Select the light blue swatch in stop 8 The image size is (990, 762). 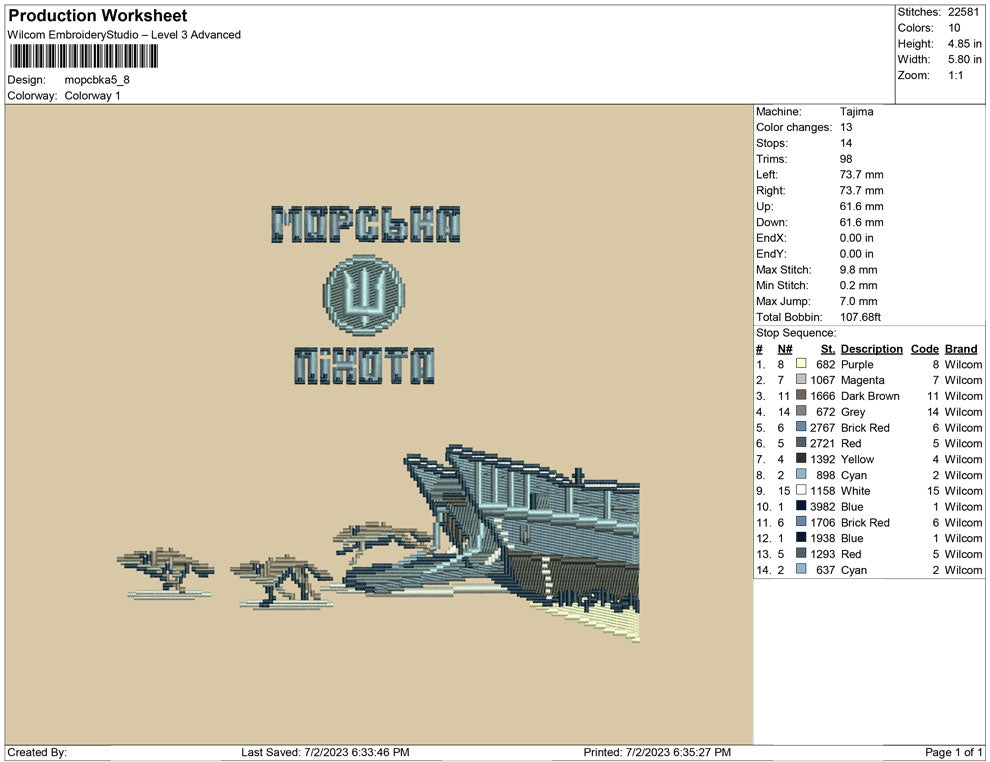point(801,474)
